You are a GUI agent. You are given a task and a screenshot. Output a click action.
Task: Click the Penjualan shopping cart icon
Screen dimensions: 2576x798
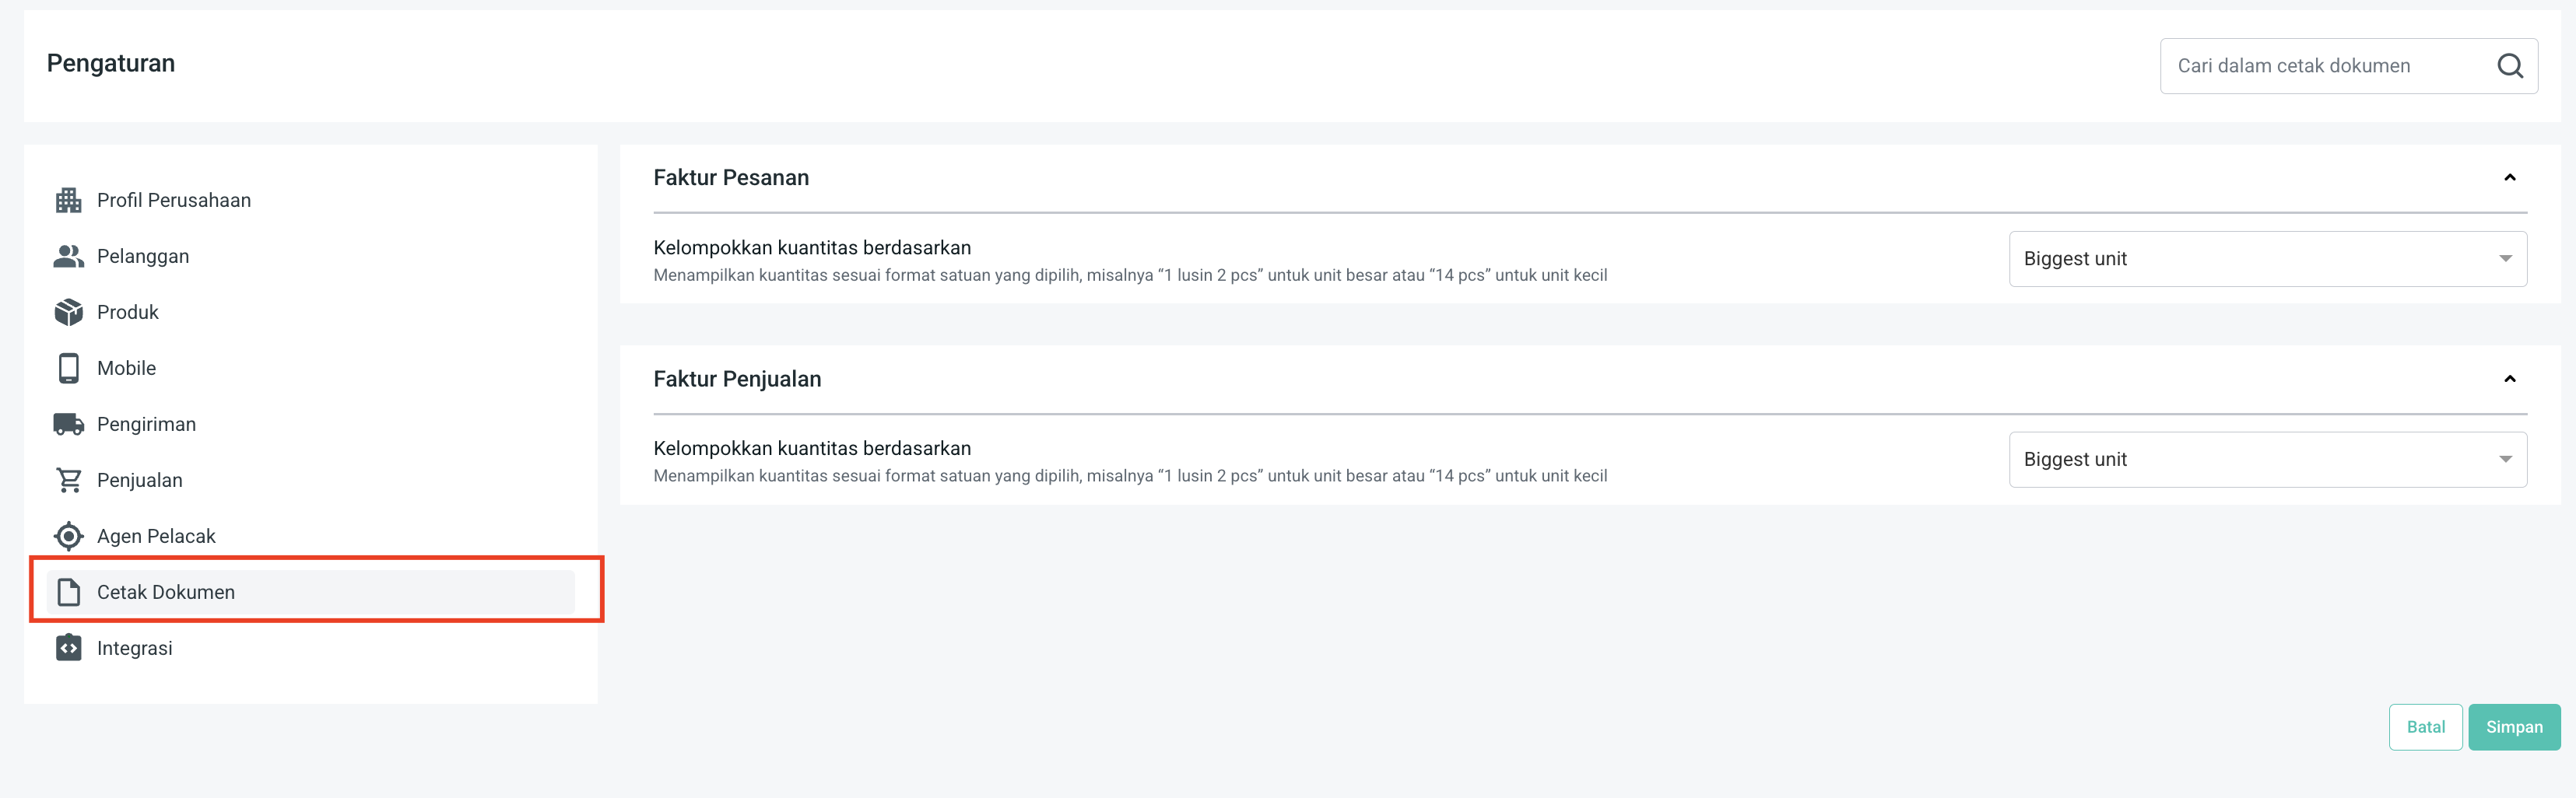coord(68,481)
